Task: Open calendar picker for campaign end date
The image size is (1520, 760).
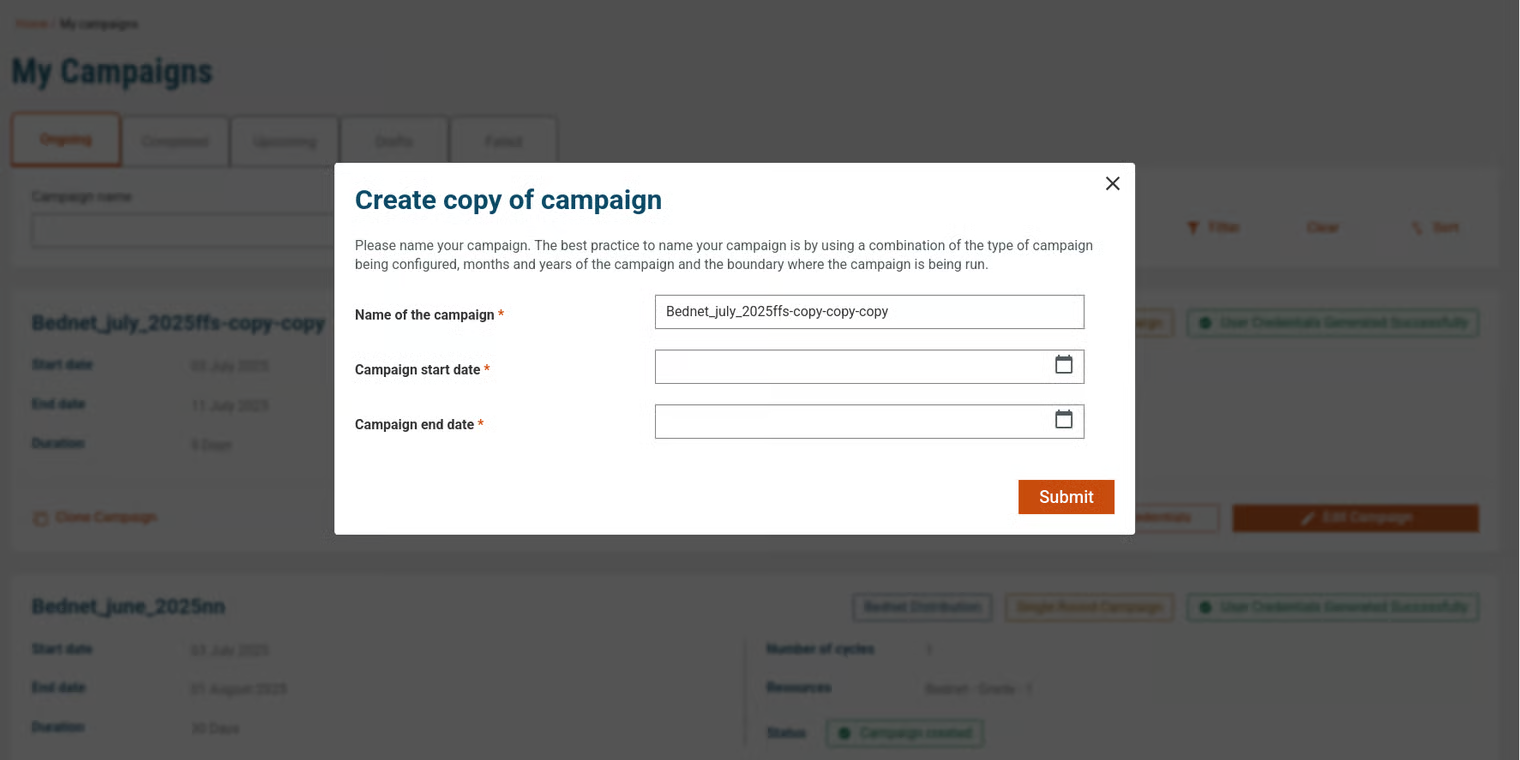Action: coord(1063,420)
